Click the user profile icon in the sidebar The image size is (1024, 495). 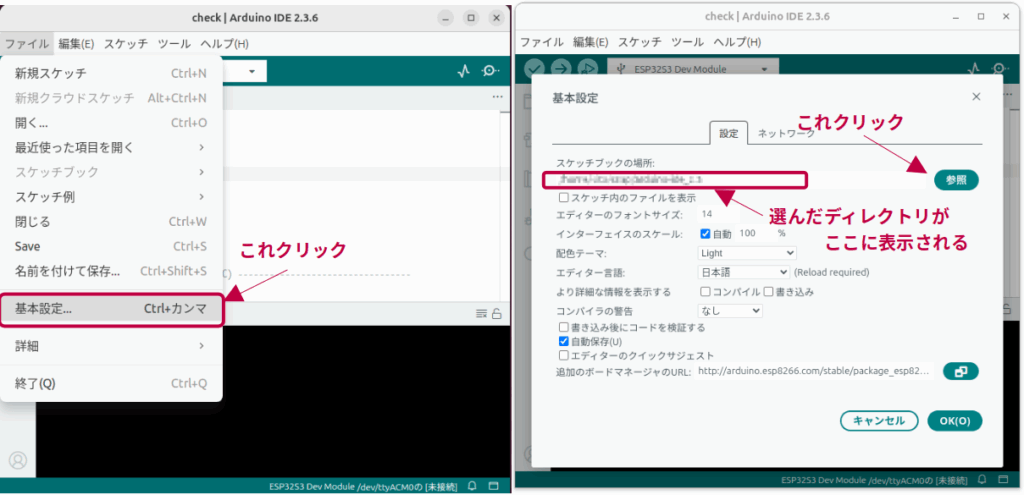(17, 461)
